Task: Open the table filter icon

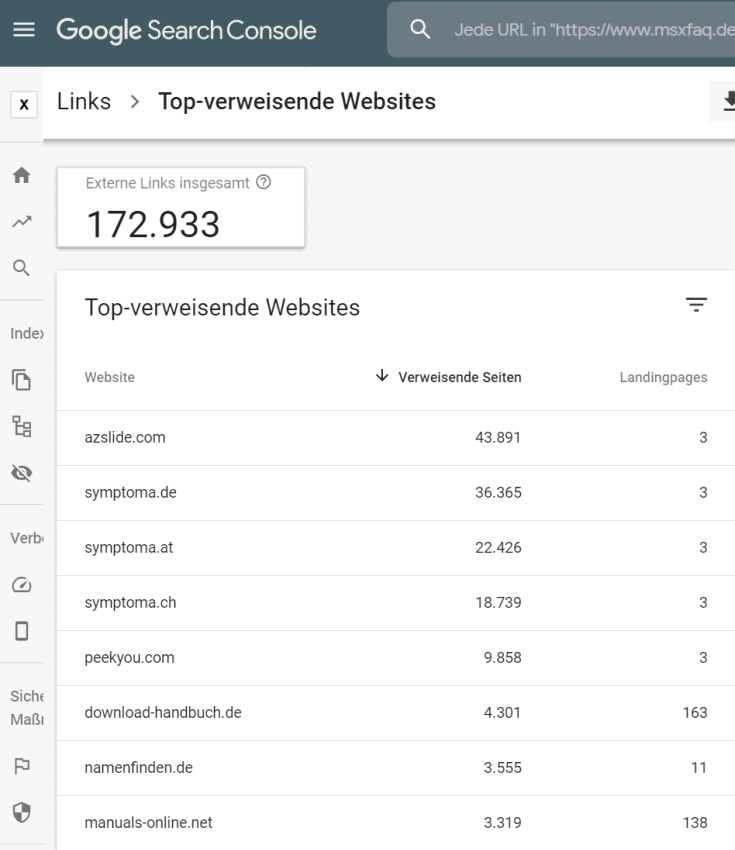Action: coord(697,305)
